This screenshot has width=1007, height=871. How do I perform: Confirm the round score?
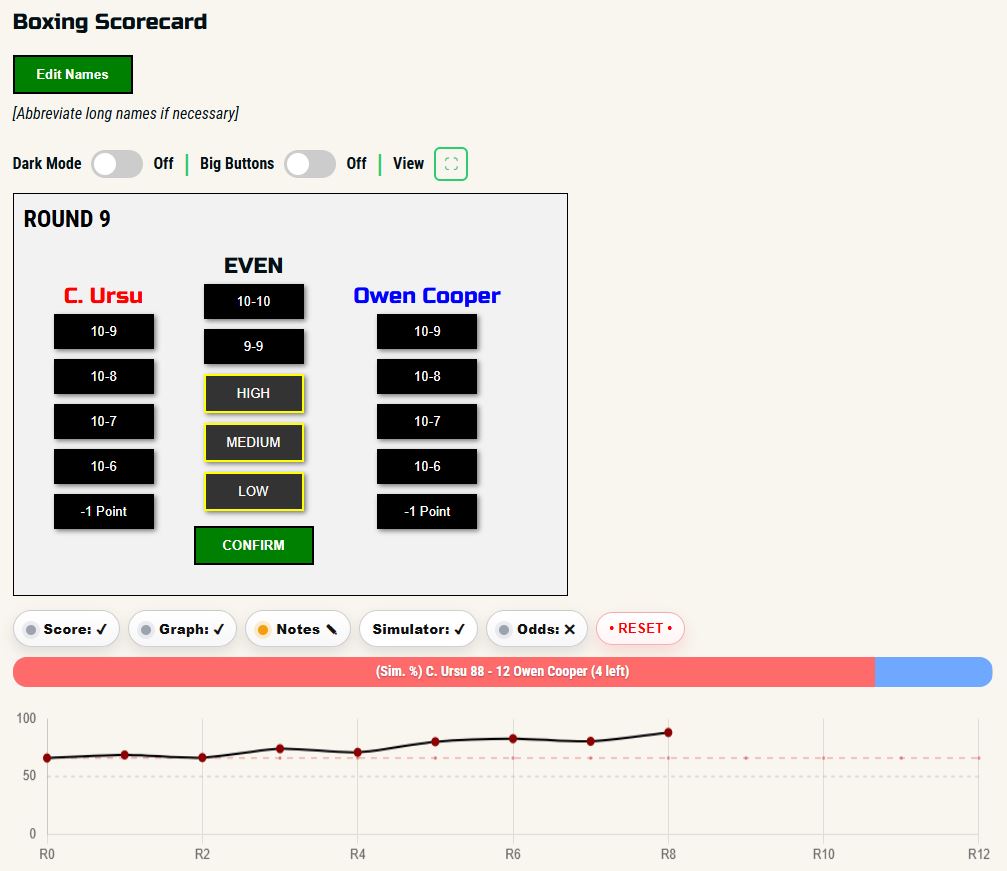coord(253,545)
